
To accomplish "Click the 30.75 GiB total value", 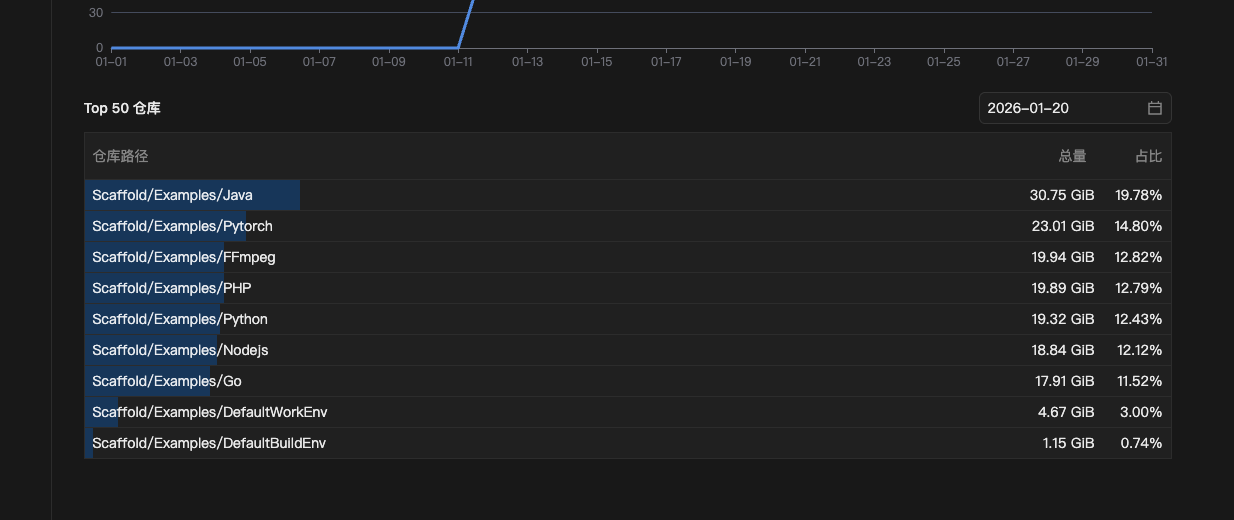I will point(1062,195).
